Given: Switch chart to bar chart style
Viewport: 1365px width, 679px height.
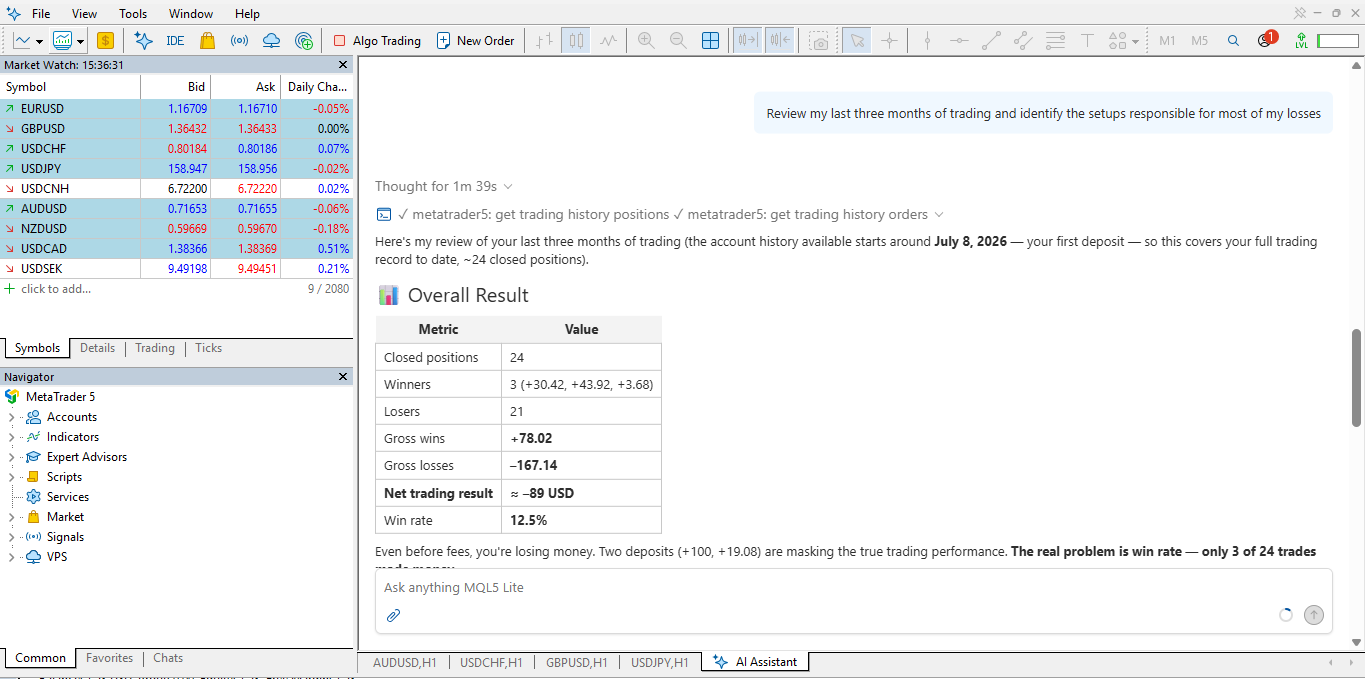Looking at the screenshot, I should coord(544,41).
